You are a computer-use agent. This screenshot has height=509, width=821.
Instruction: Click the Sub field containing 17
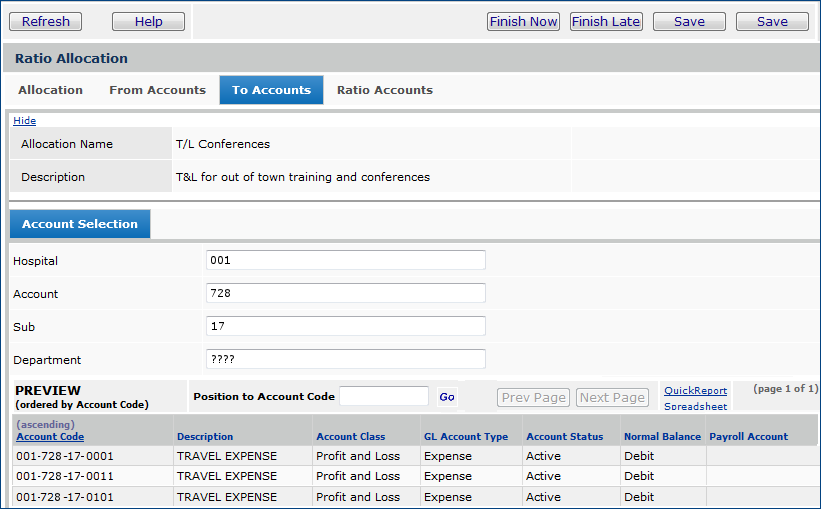(345, 326)
